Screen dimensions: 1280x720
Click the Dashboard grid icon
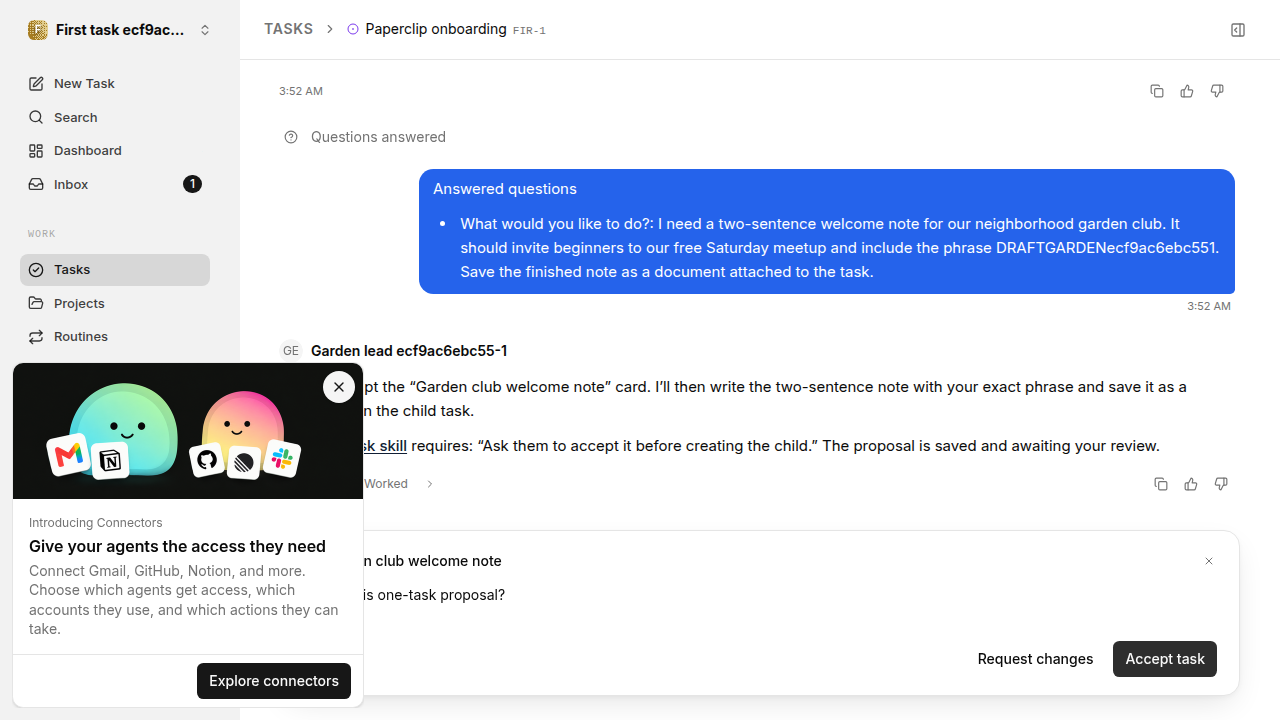coord(36,151)
